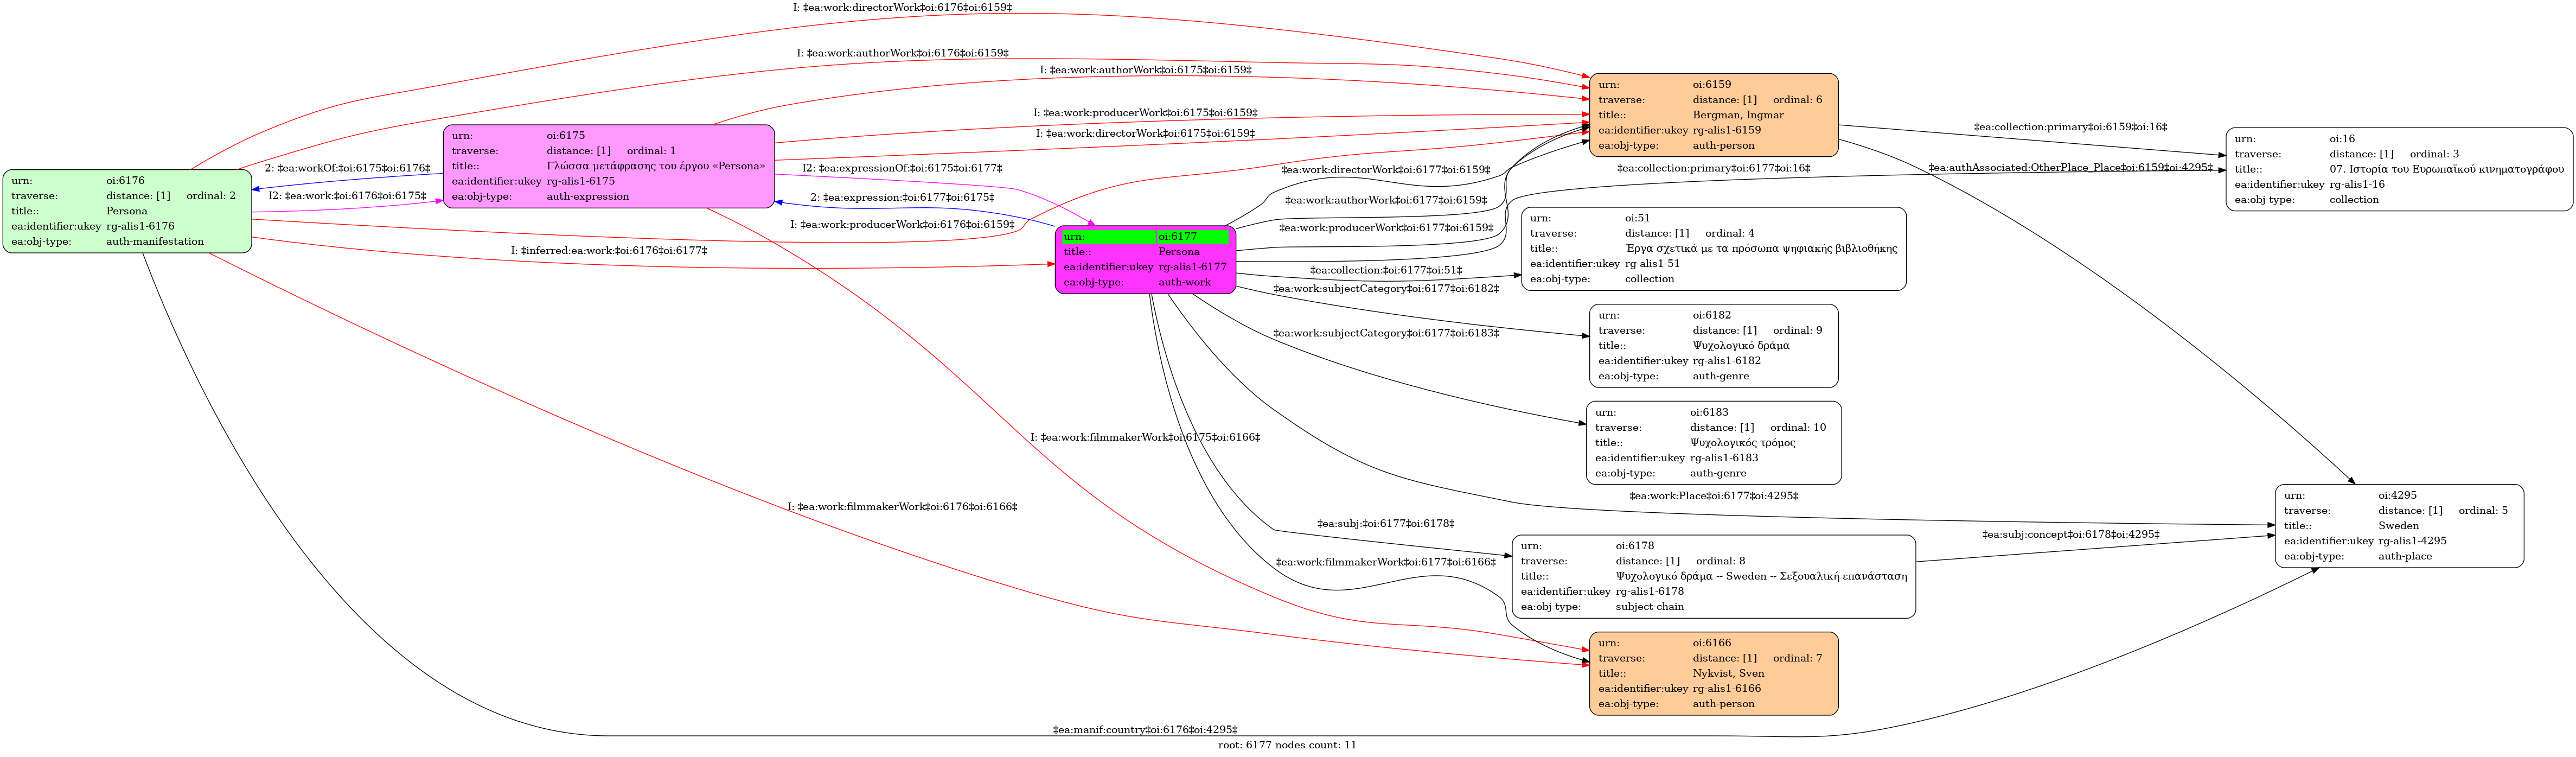The width and height of the screenshot is (2576, 757).
Task: Click edge label collection:primary oi:6159 to oi:16
Action: pyautogui.click(x=2070, y=127)
